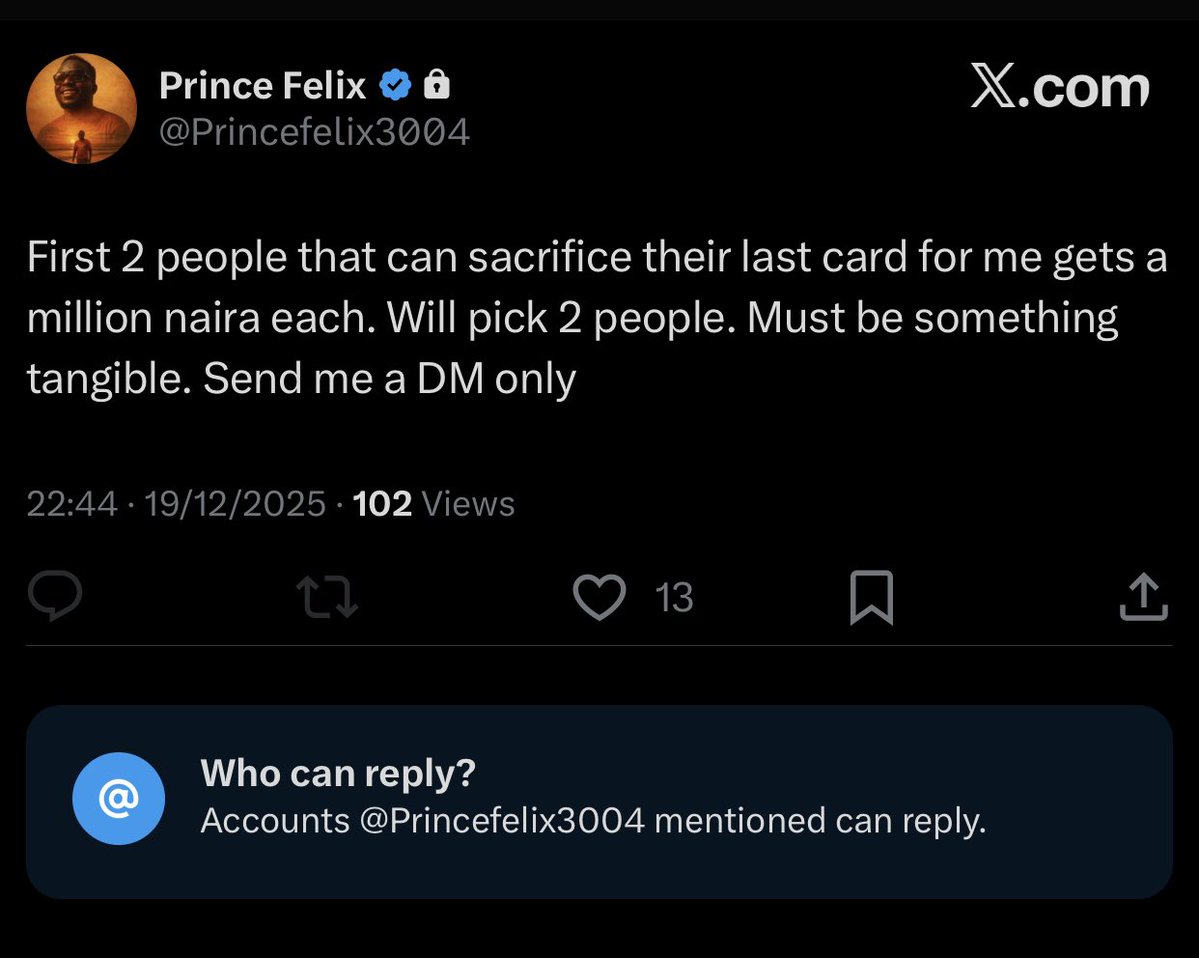Click the tweet text about million naira

(596, 318)
